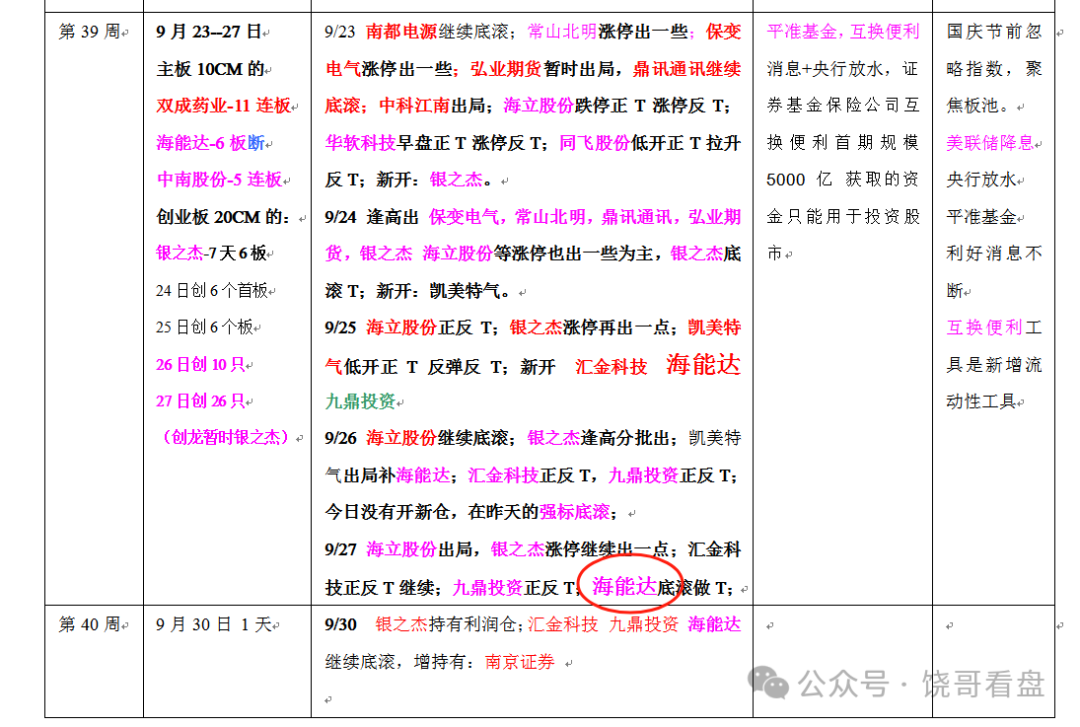Click the "9/30" date label
Screen dimensions: 1080x727
click(340, 625)
